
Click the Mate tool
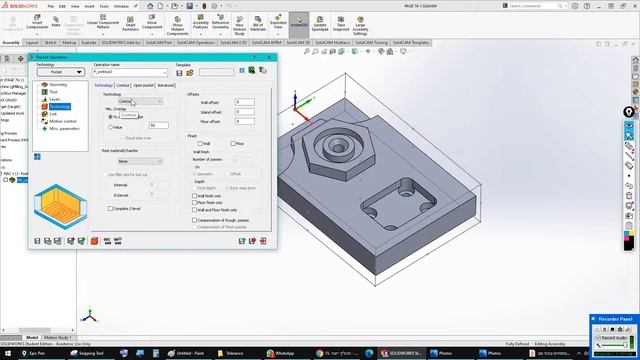point(56,21)
